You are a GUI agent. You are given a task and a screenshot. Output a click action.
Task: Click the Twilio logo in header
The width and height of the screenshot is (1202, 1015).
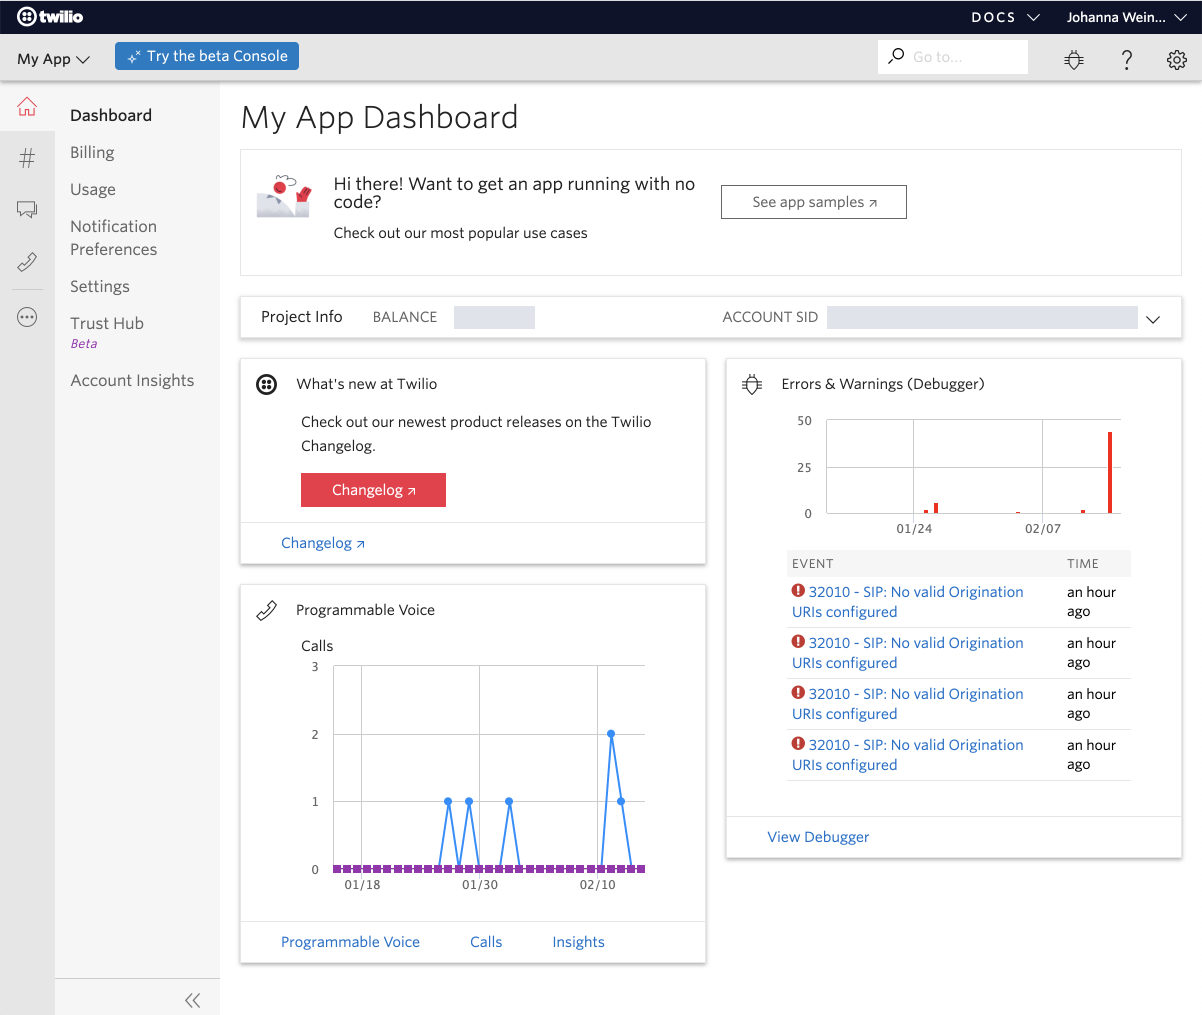(x=50, y=17)
